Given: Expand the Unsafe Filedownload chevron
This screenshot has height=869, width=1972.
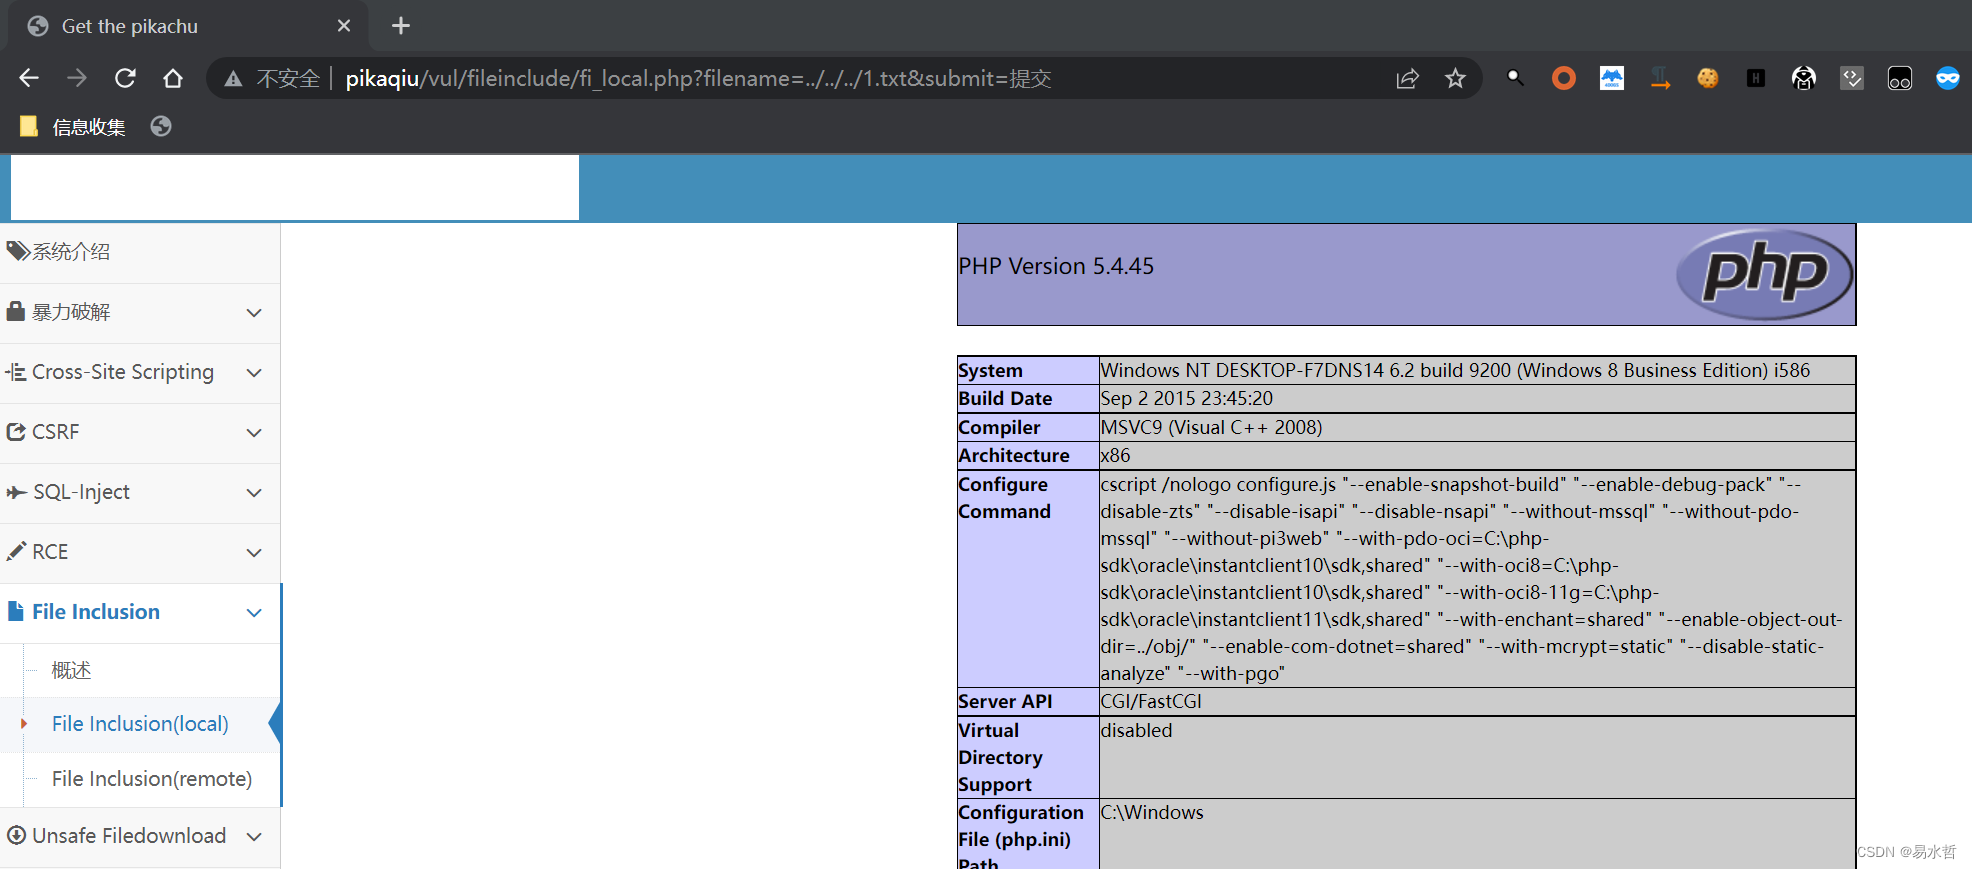Looking at the screenshot, I should pos(254,837).
